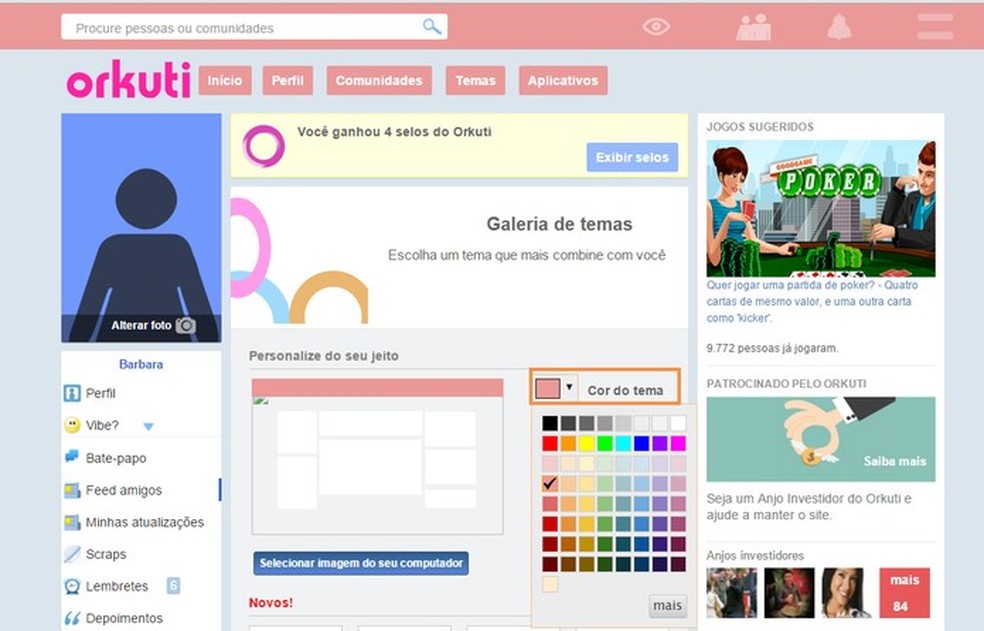Open Lembretes in sidebar
984x631 pixels.
[117, 586]
